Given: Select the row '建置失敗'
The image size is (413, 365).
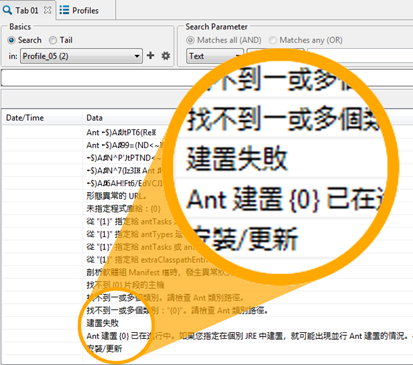Looking at the screenshot, I should pyautogui.click(x=103, y=323).
